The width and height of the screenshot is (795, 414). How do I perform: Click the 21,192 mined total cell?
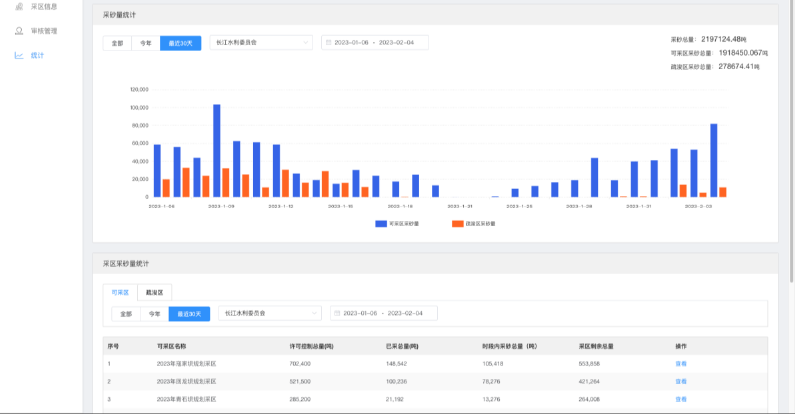[x=395, y=399]
